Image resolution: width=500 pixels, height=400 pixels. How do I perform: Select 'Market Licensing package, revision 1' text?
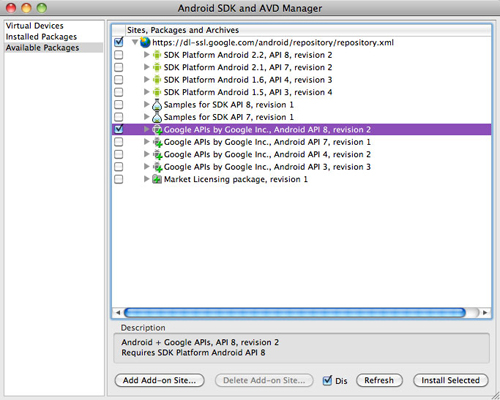tap(236, 179)
